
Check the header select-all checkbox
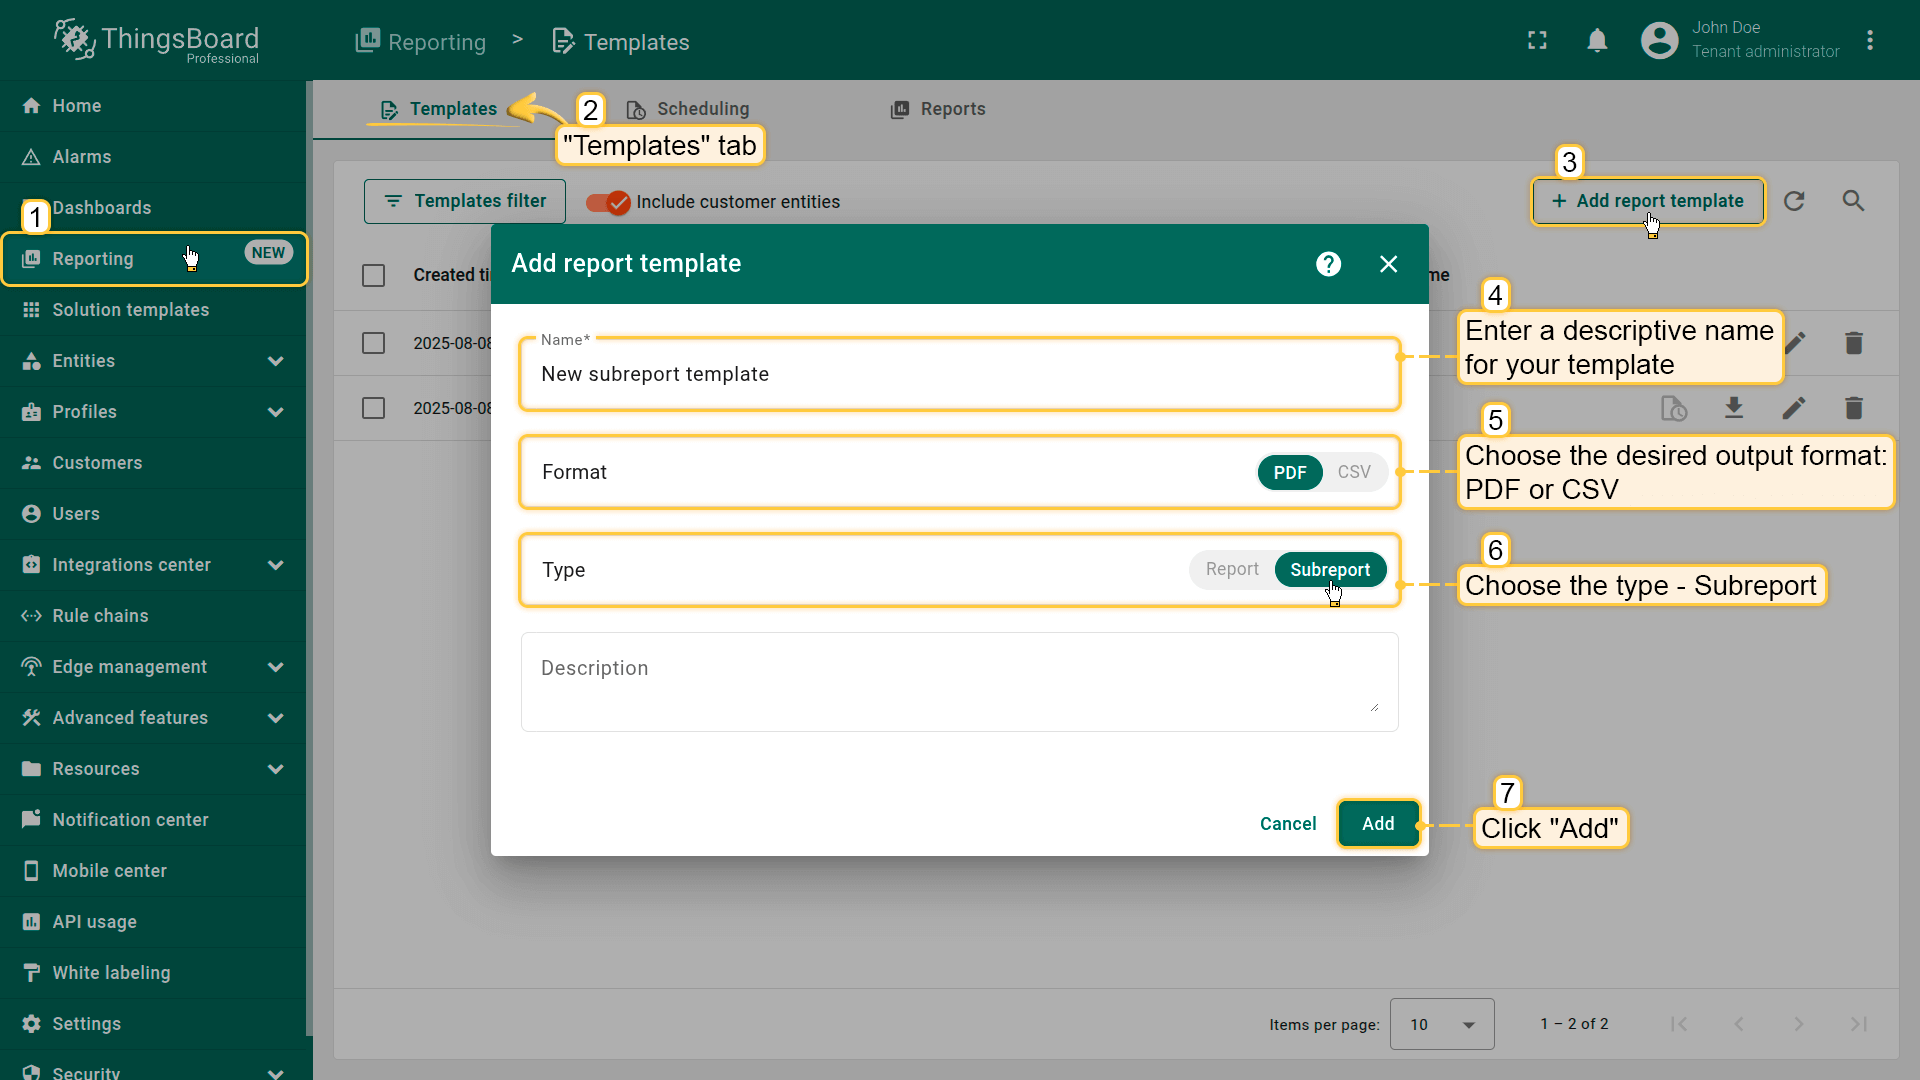coord(374,275)
